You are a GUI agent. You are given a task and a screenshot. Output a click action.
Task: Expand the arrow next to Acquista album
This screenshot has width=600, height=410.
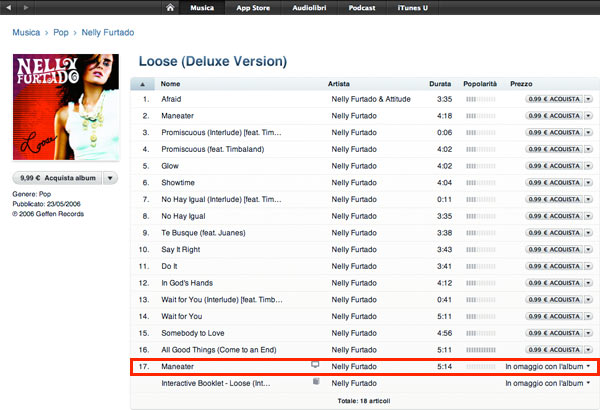(110, 178)
